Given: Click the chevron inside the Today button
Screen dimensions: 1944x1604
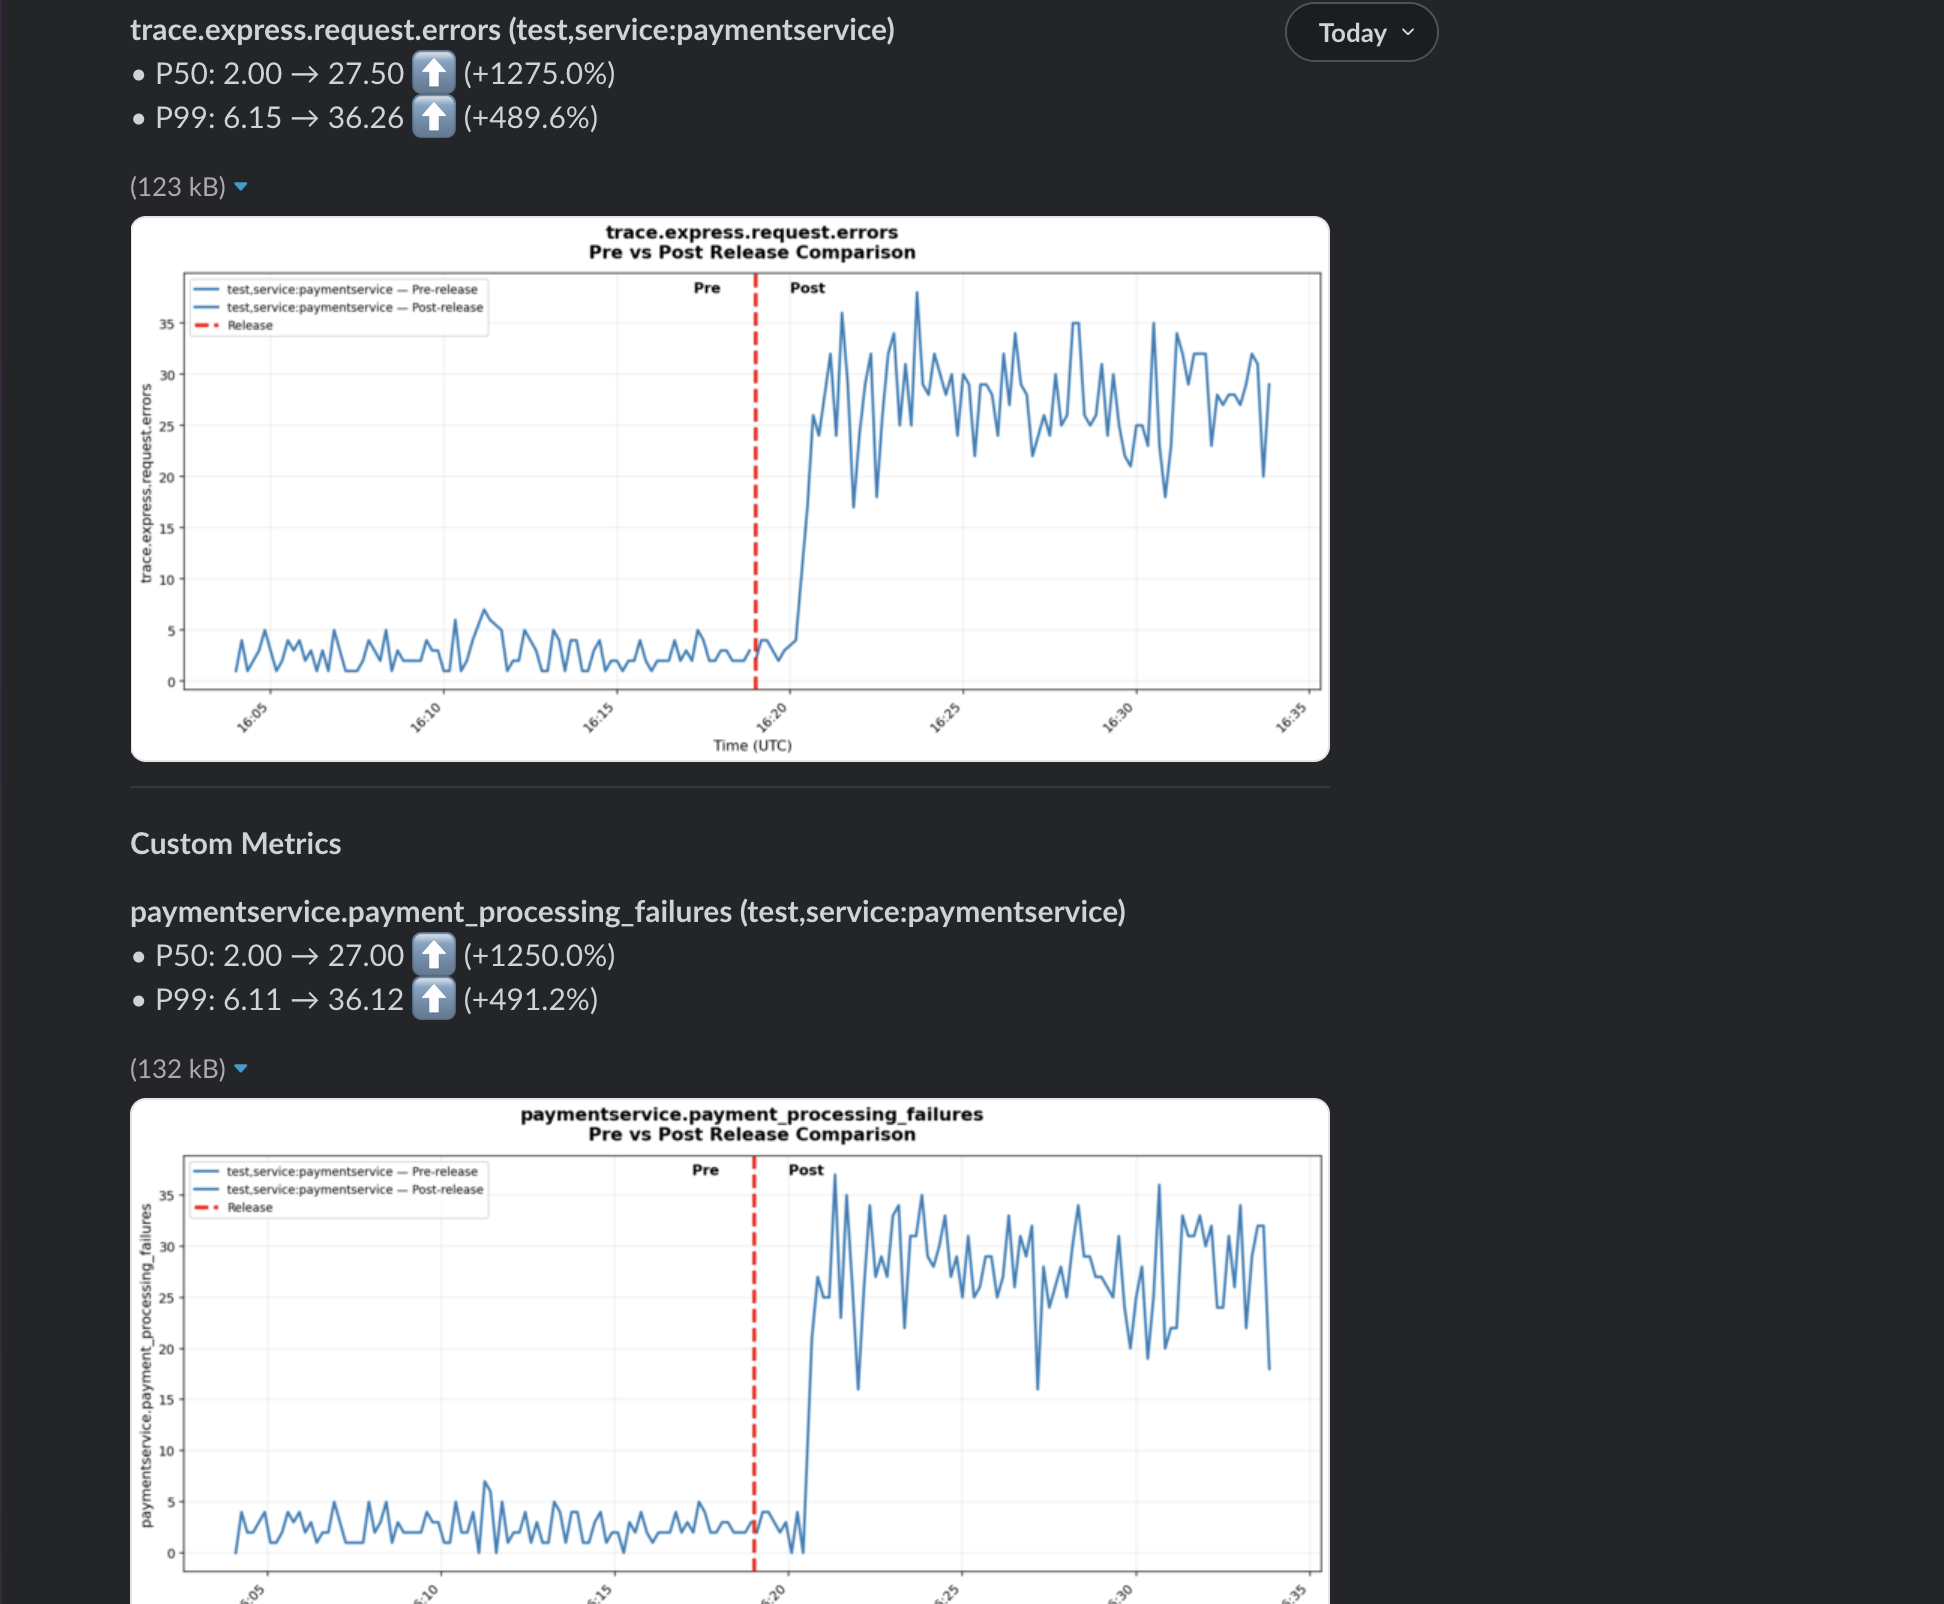Looking at the screenshot, I should 1408,32.
